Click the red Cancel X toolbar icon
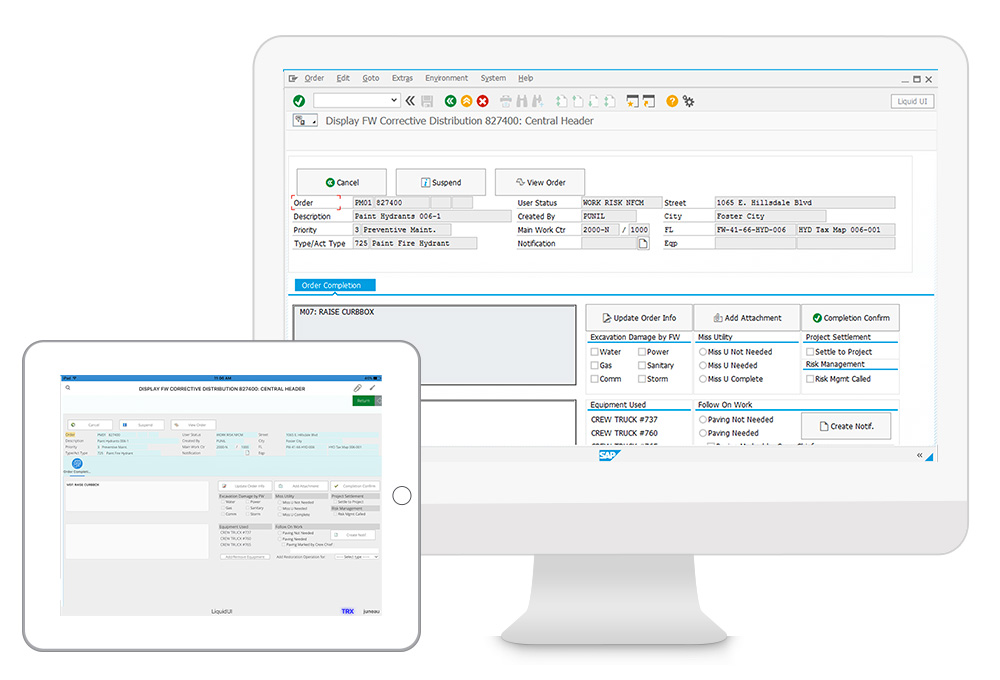Image resolution: width=1000 pixels, height=680 pixels. (482, 101)
